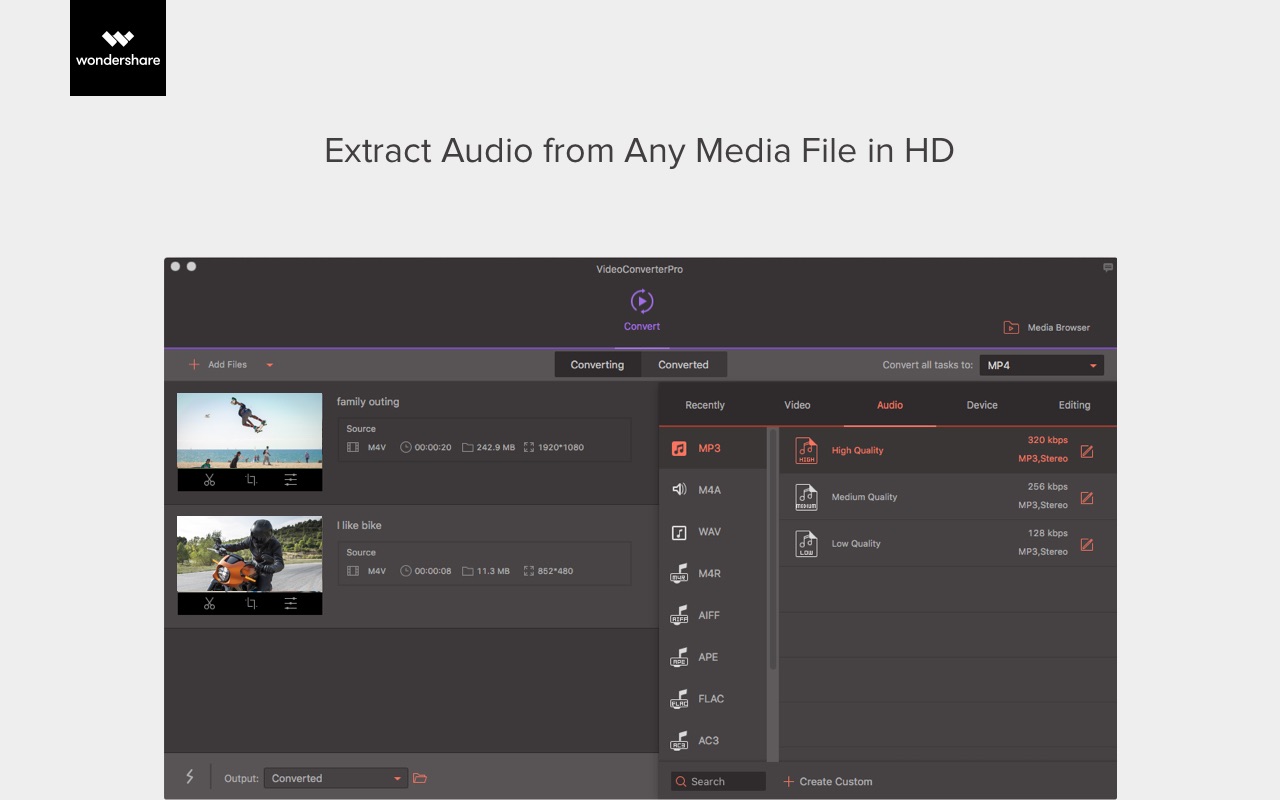Click the 00:00:08 duration value
The image size is (1280, 800).
coord(433,571)
